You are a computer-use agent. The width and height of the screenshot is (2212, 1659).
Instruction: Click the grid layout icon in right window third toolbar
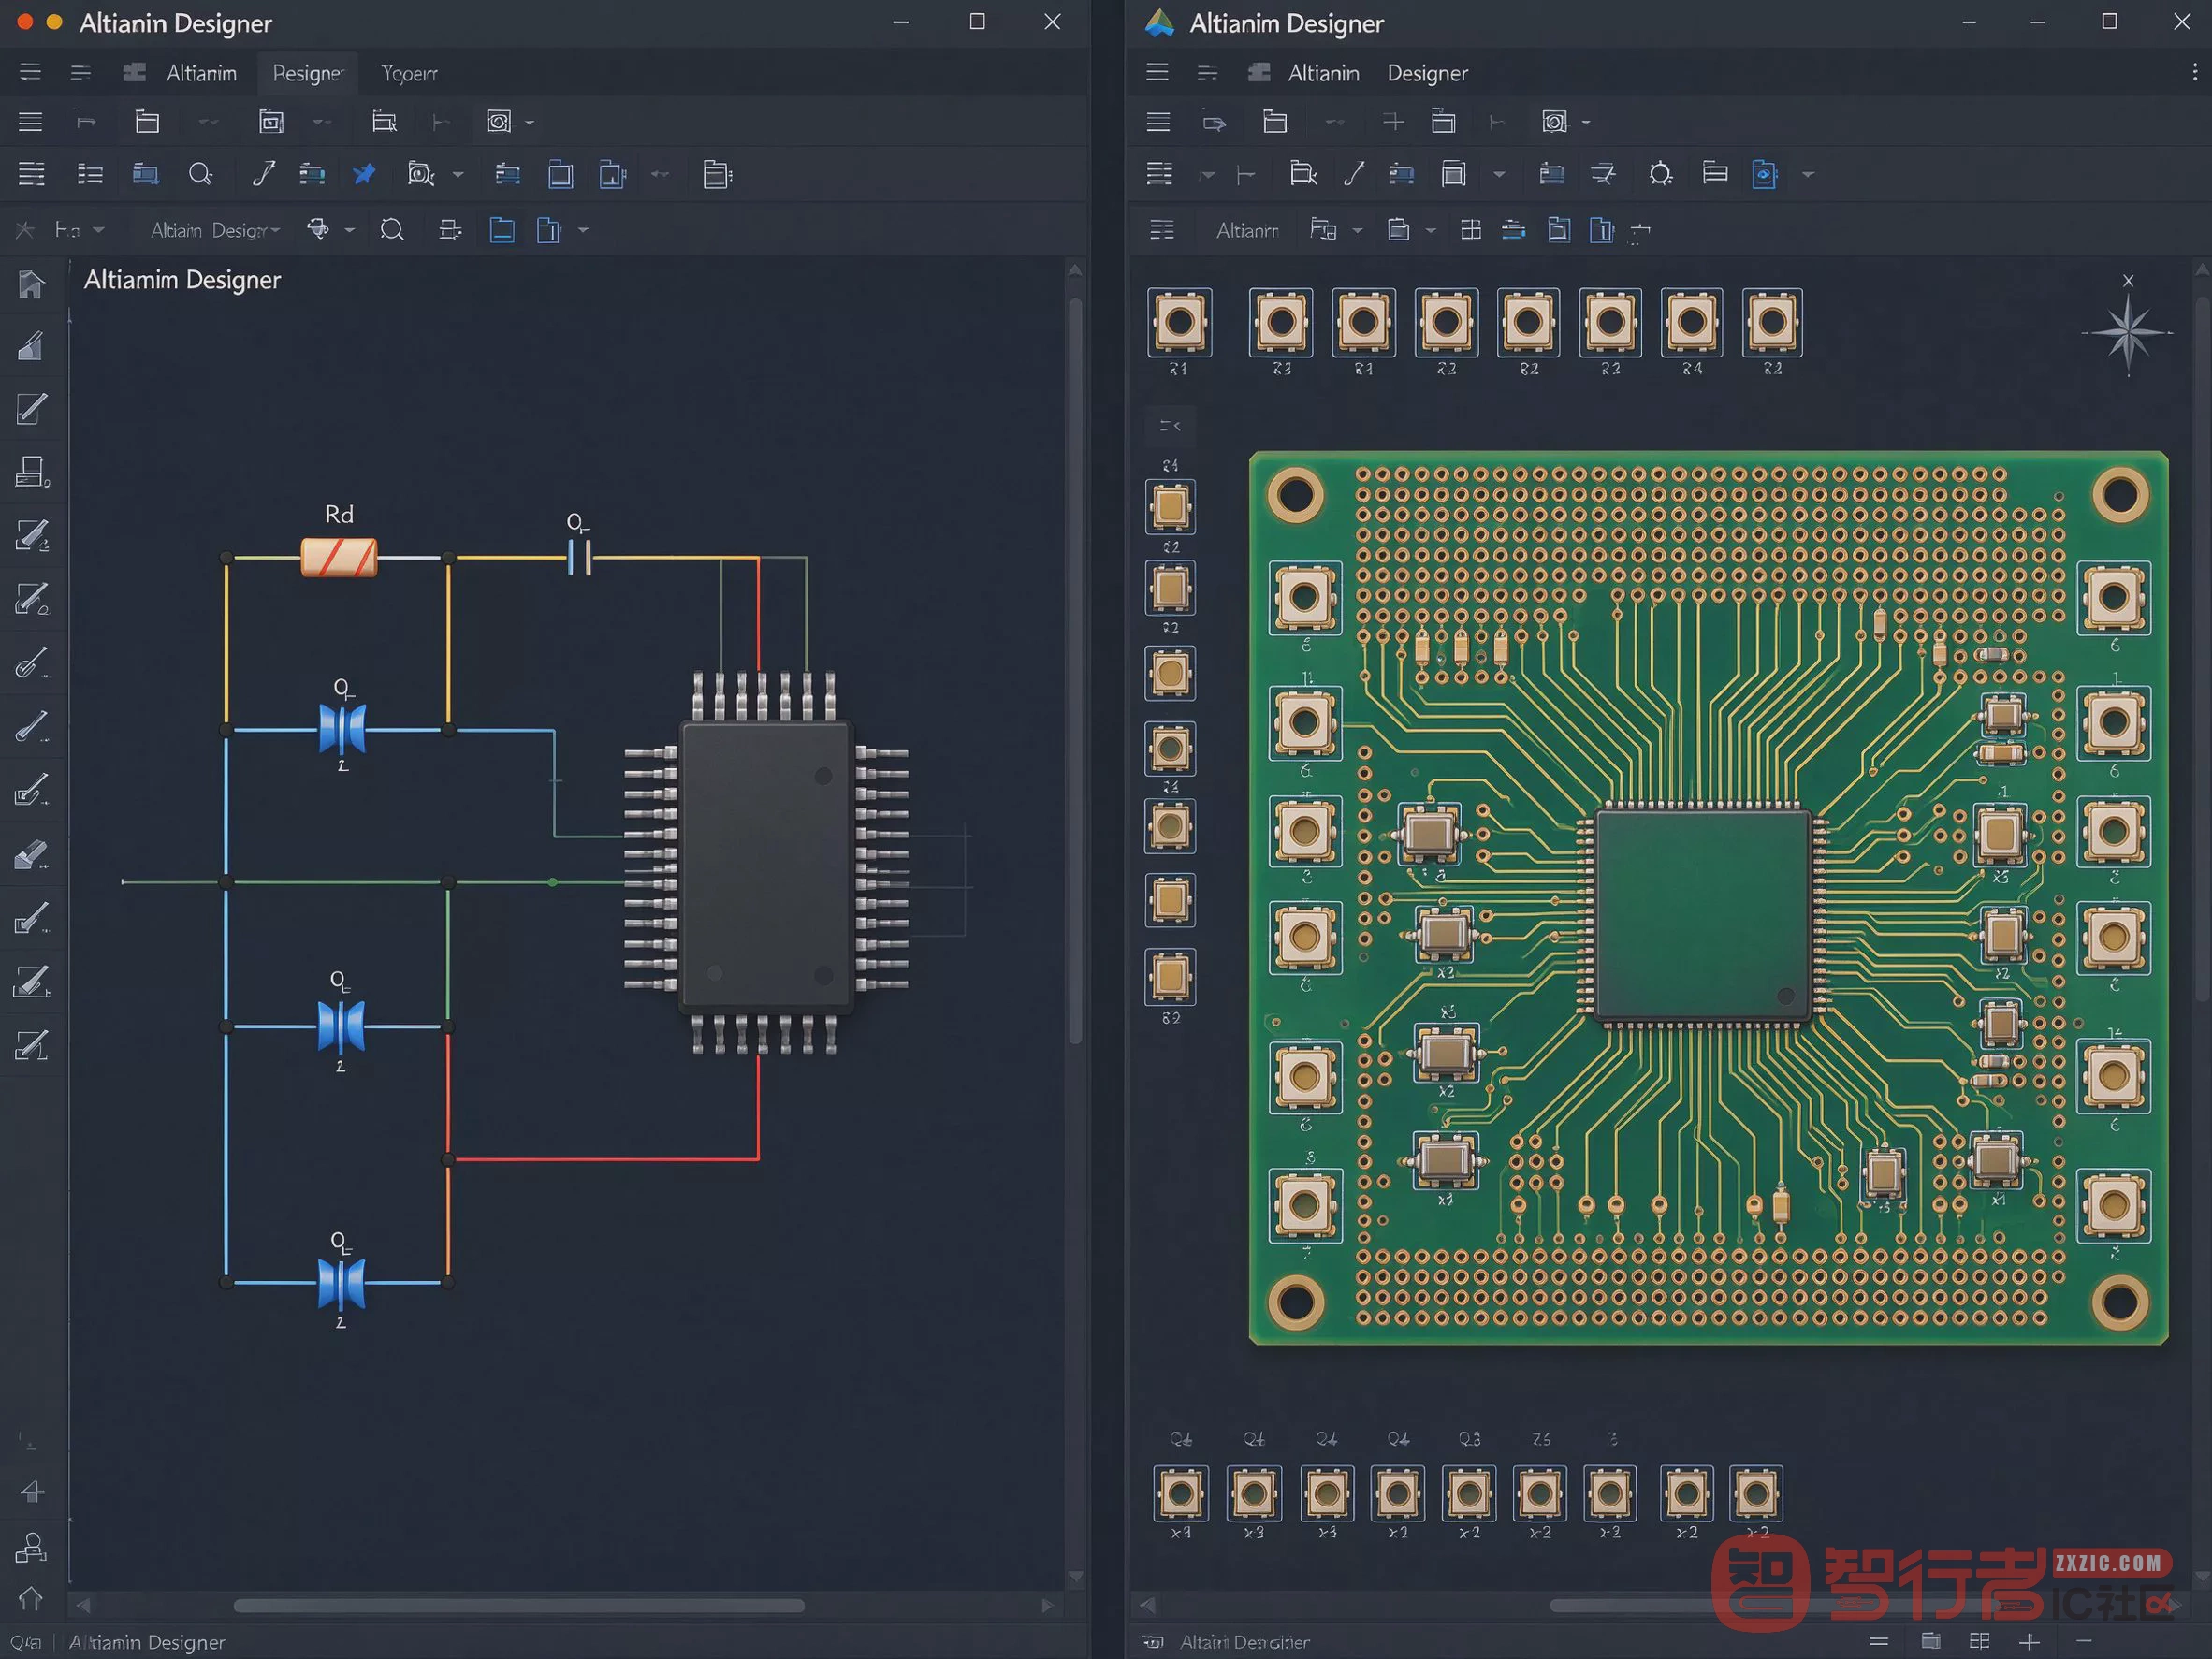[1470, 230]
